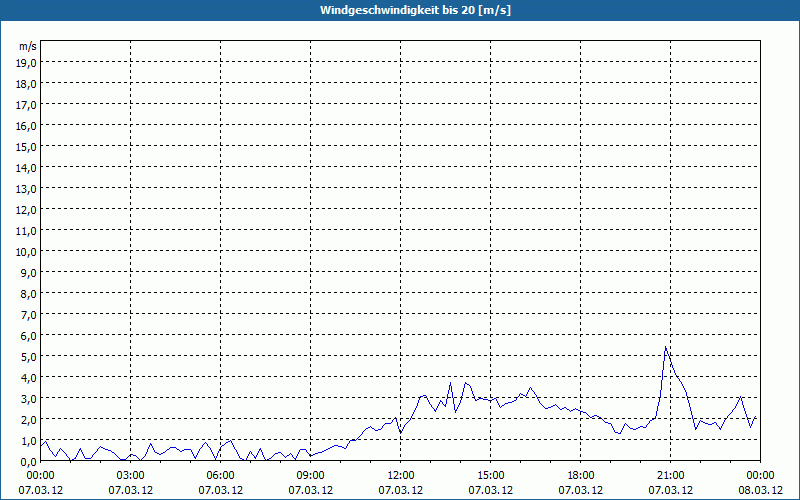Click the 0,0 y-axis label
The height and width of the screenshot is (500, 800).
tap(28, 462)
